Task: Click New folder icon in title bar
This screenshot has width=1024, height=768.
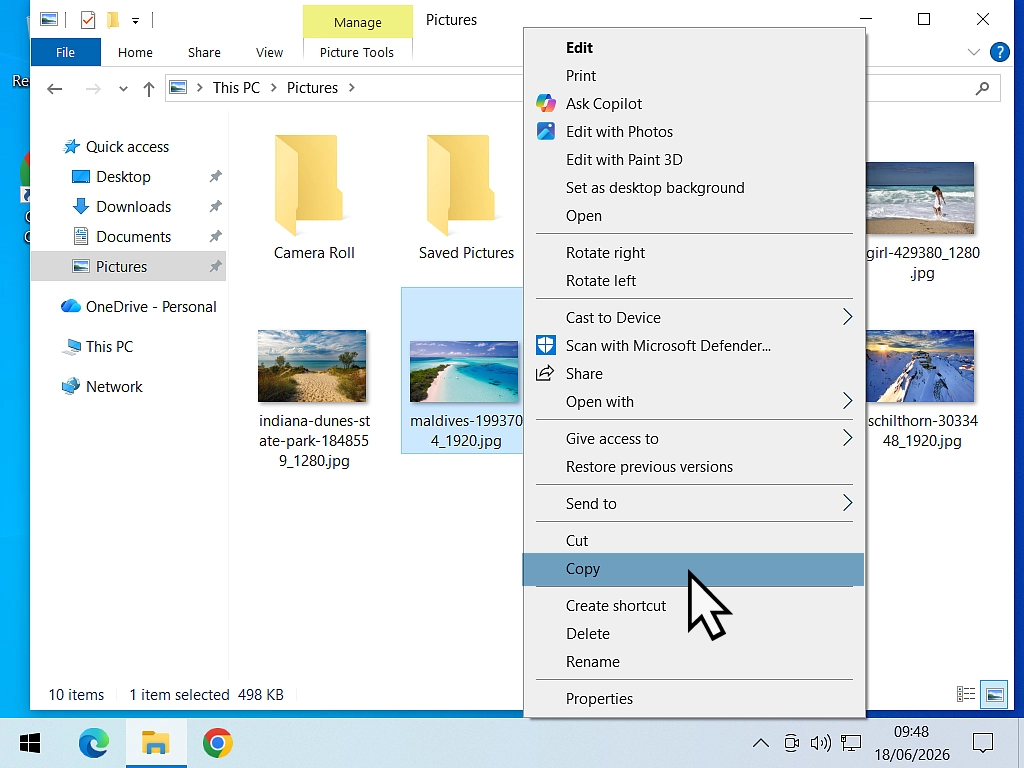Action: pos(113,20)
